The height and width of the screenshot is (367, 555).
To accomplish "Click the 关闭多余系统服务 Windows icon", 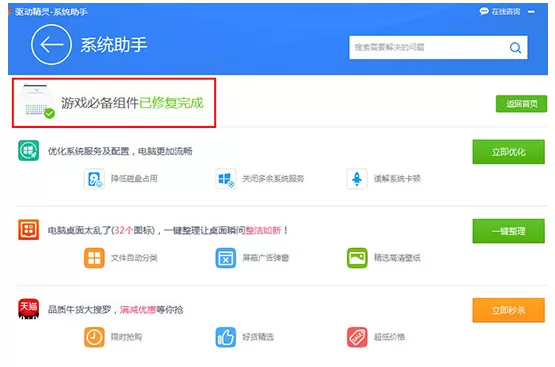I will (x=225, y=179).
